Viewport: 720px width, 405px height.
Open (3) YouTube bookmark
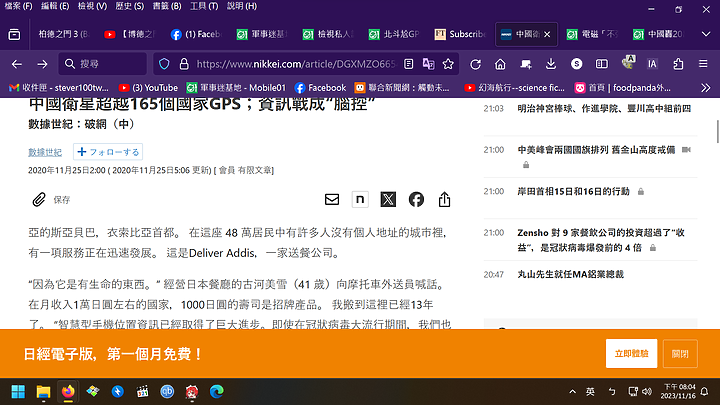(148, 88)
